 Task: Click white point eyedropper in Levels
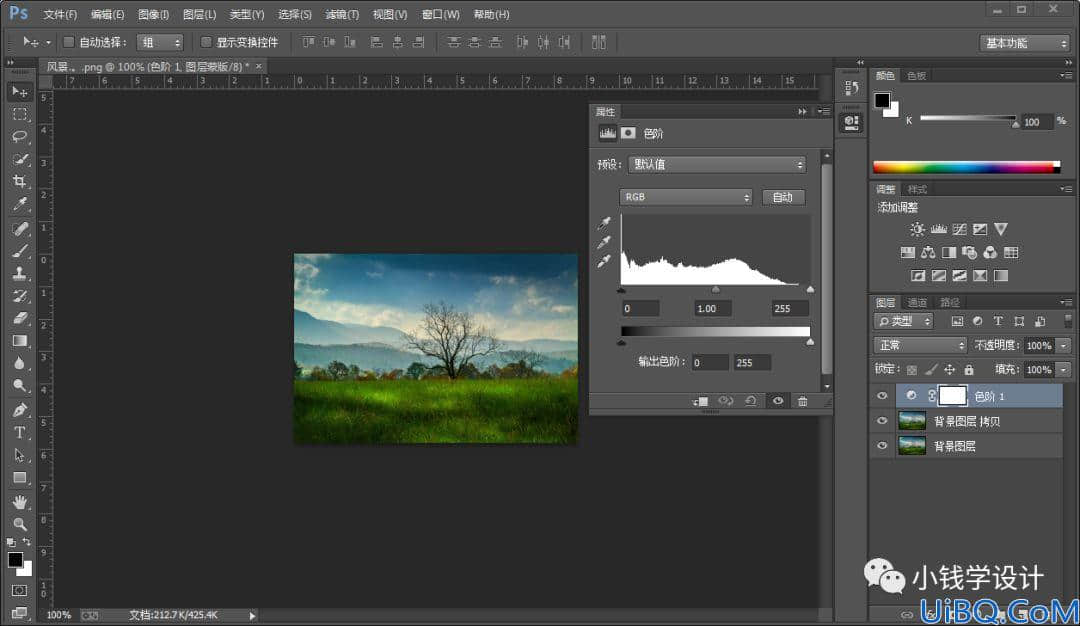coord(604,261)
